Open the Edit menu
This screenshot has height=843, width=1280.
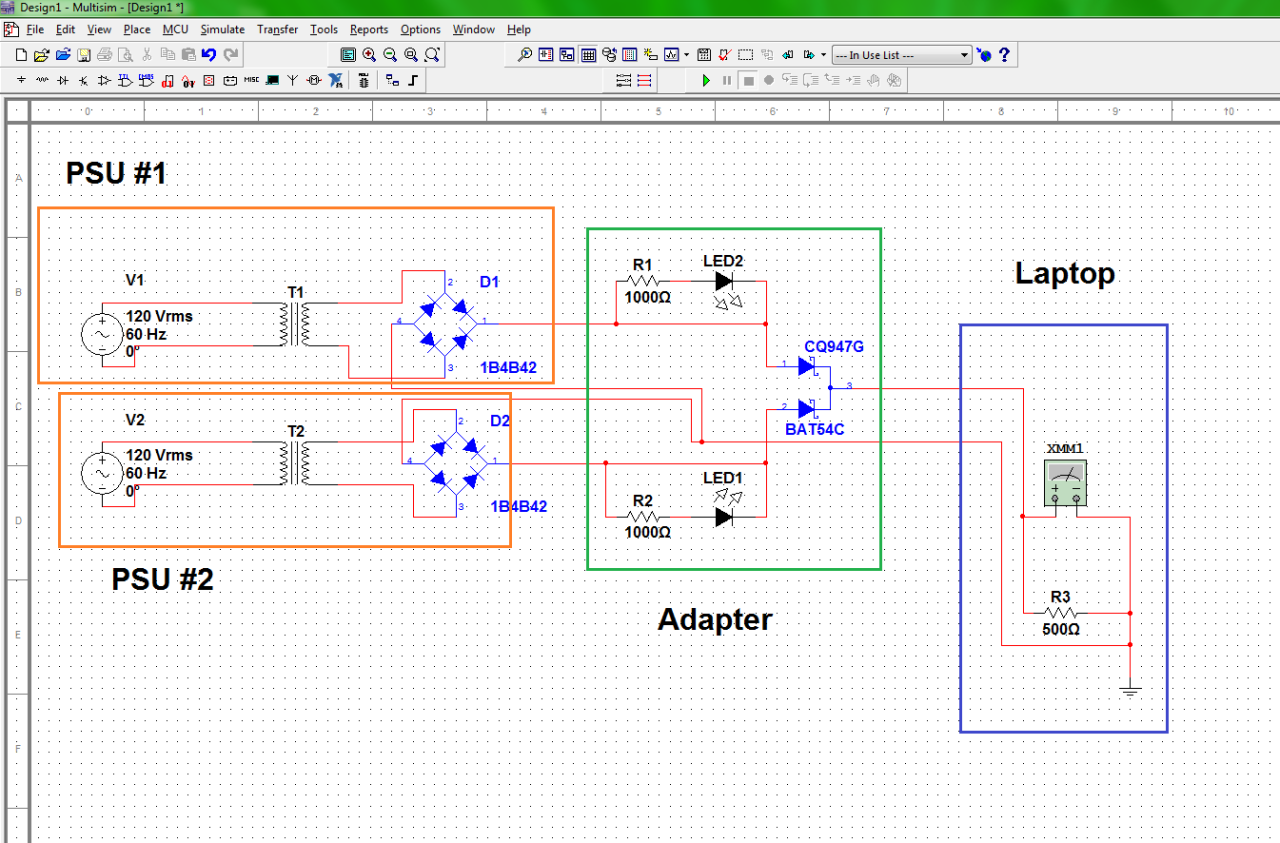(65, 29)
